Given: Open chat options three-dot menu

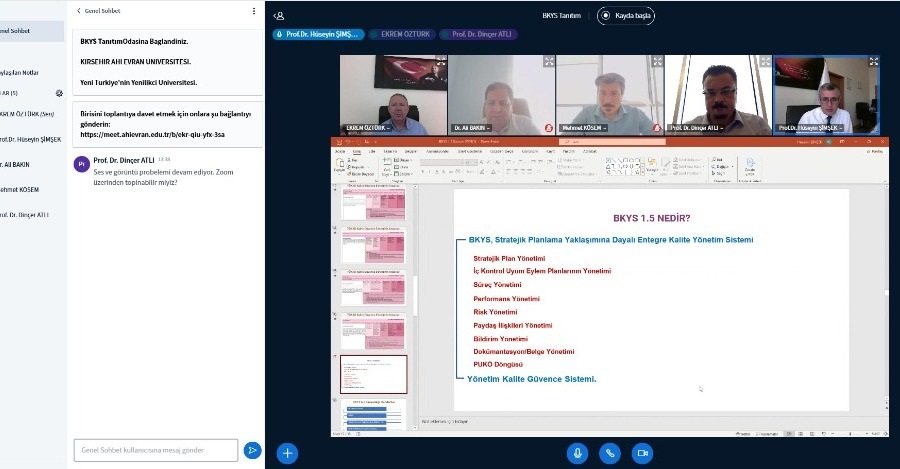Looking at the screenshot, I should pos(253,11).
